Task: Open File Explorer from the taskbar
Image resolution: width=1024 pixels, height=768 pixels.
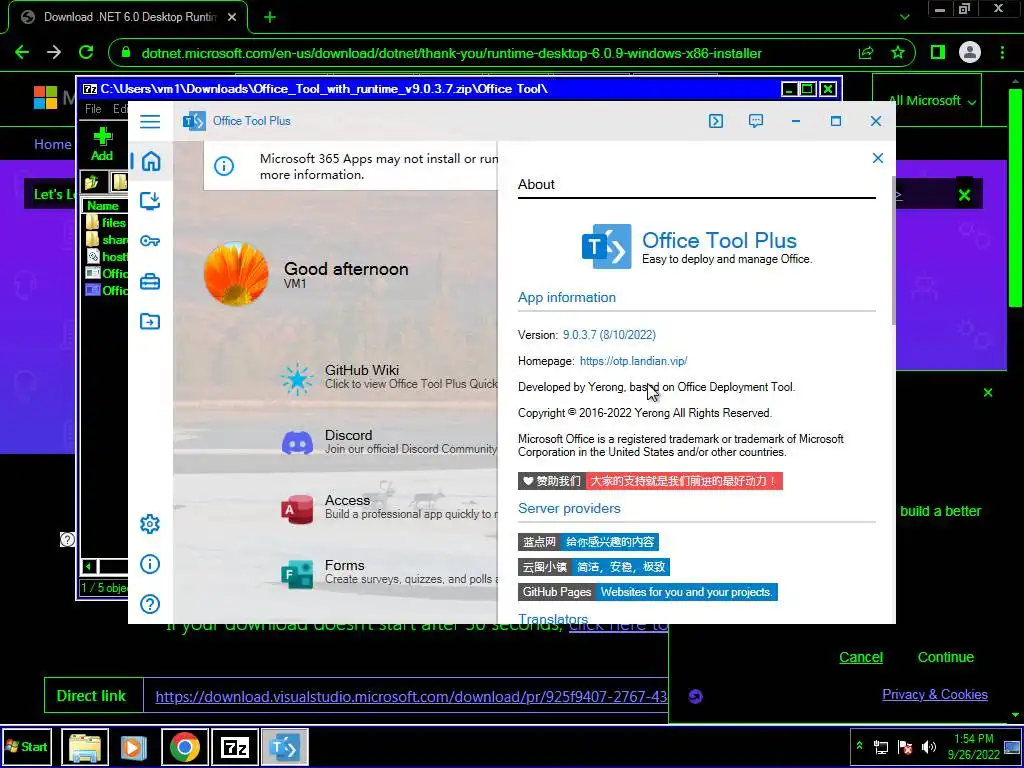Action: point(85,746)
